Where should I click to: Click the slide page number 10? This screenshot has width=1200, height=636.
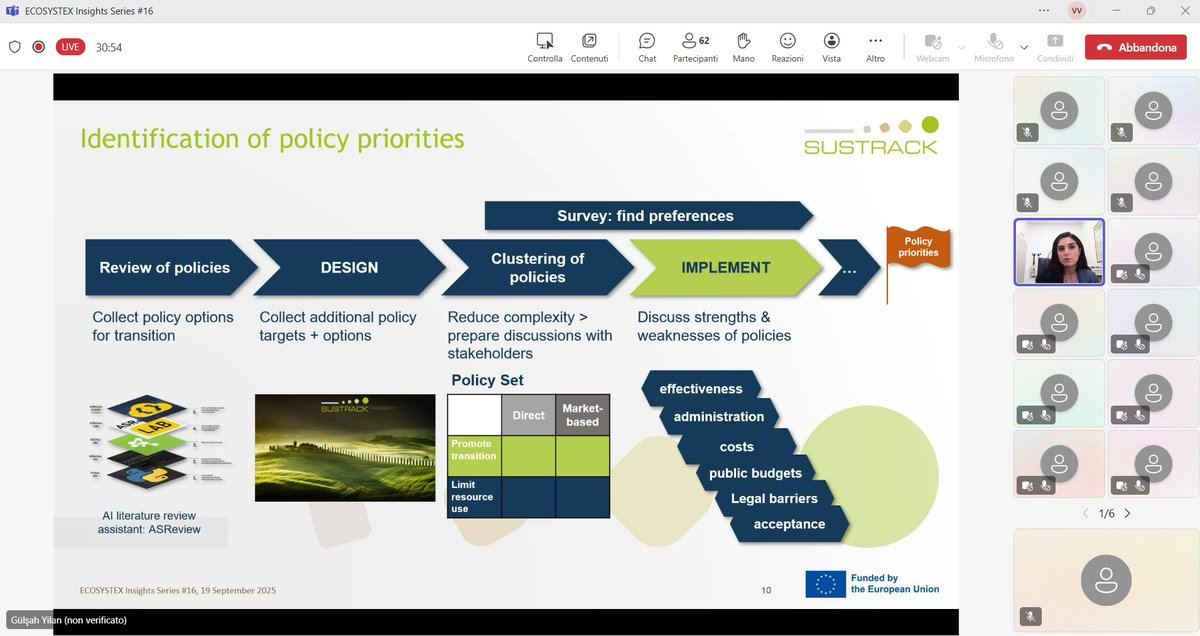point(766,590)
